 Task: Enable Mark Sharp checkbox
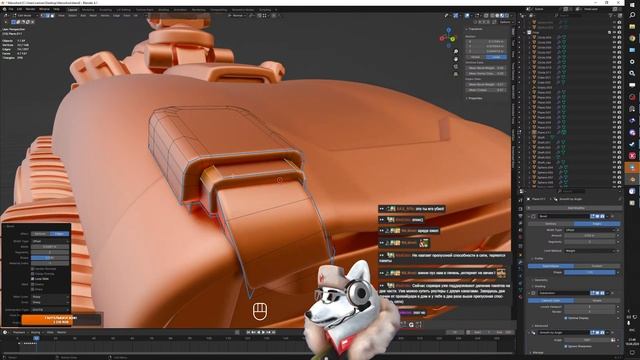pyautogui.click(x=33, y=289)
